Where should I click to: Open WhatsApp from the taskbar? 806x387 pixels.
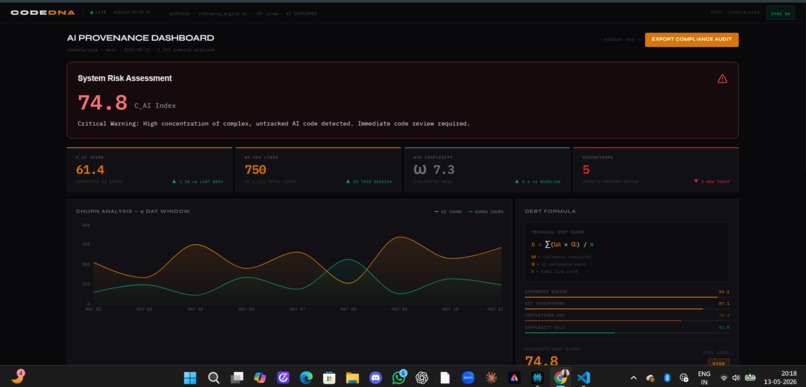pos(399,378)
